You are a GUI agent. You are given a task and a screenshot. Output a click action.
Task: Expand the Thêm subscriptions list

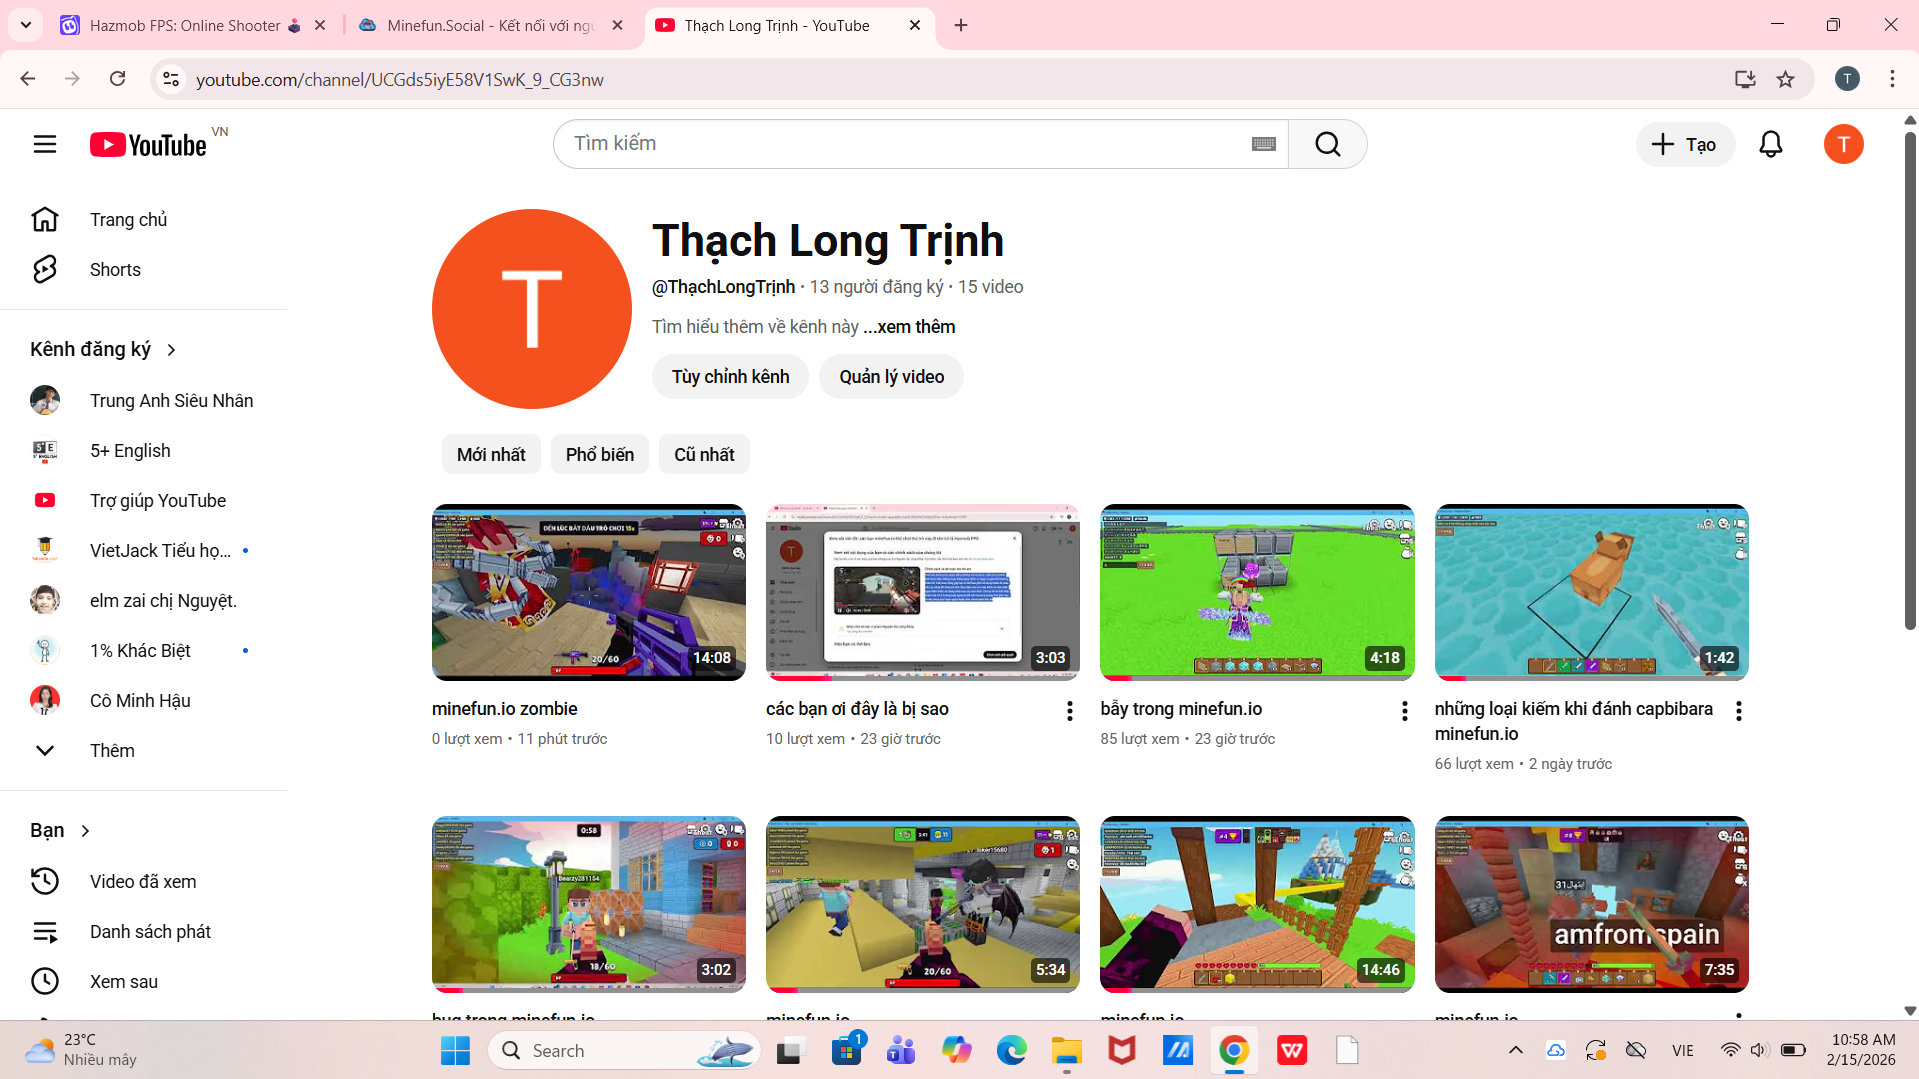(x=112, y=751)
